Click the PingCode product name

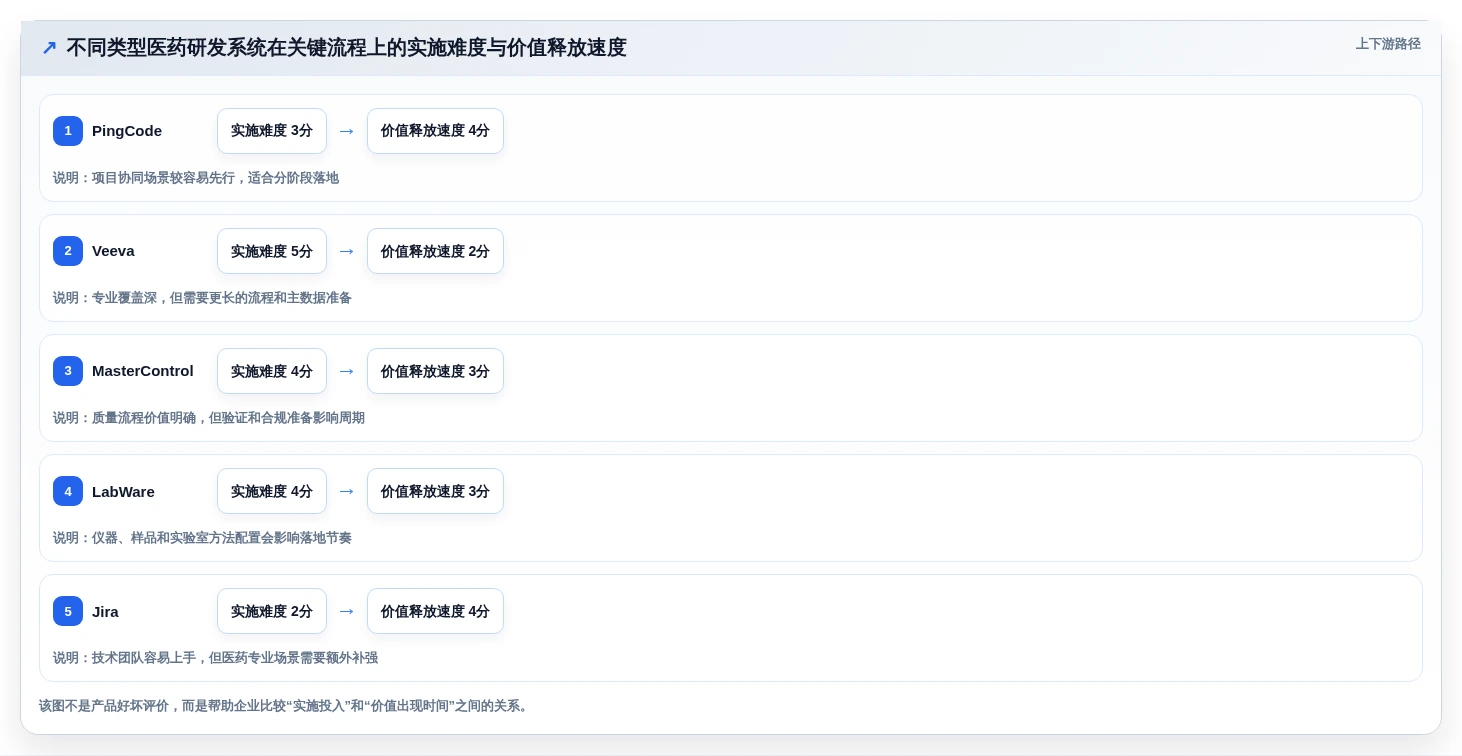[x=127, y=131]
